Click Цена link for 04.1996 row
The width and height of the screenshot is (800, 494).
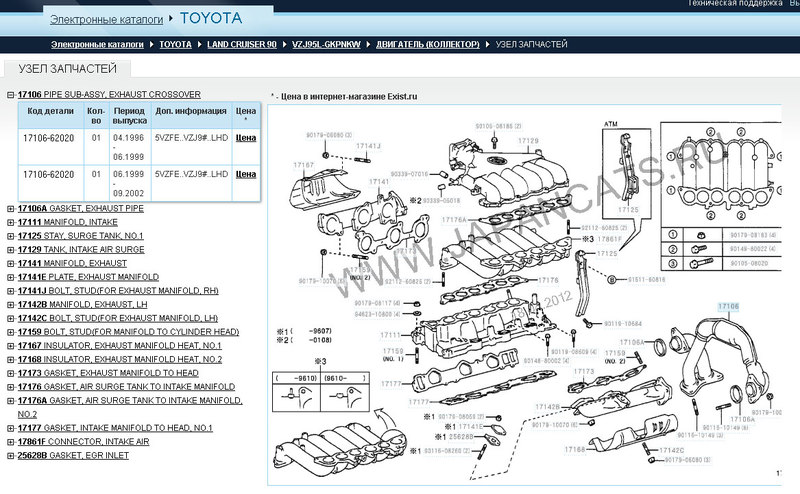tap(246, 138)
